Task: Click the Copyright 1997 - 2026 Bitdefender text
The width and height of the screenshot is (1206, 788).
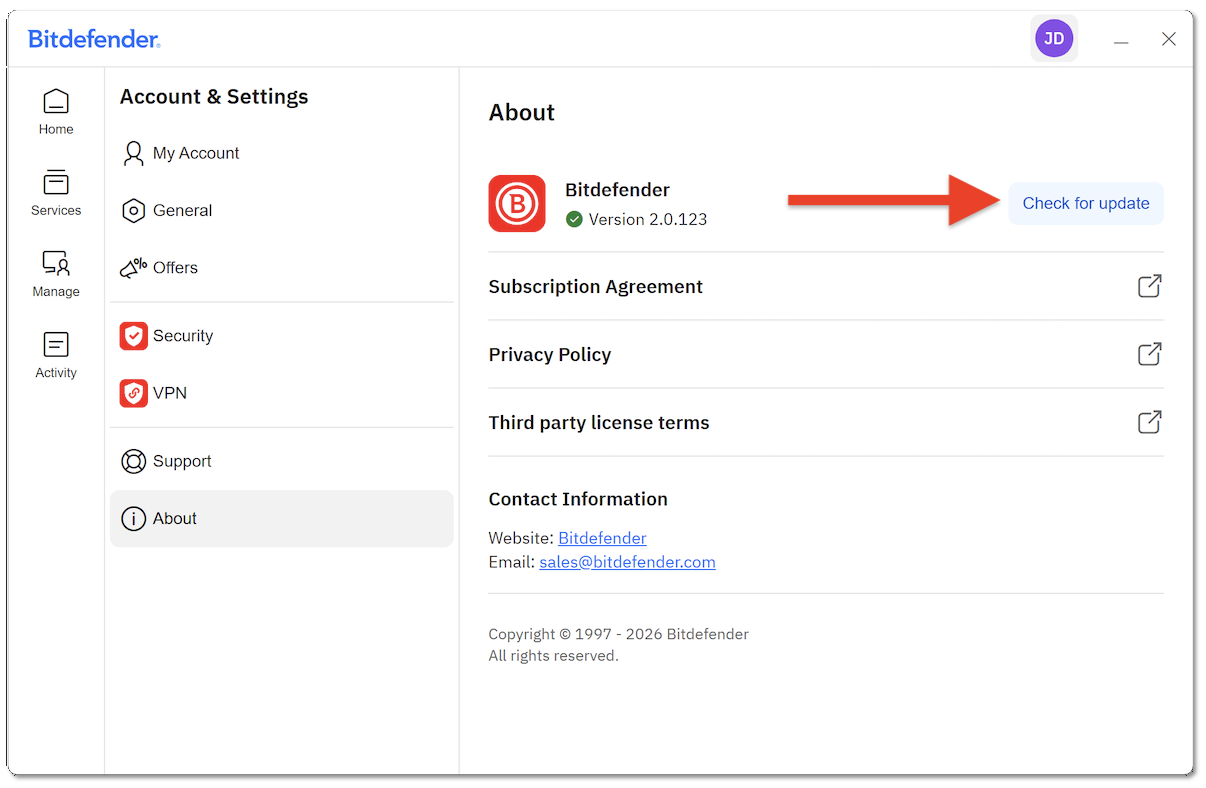Action: [618, 634]
